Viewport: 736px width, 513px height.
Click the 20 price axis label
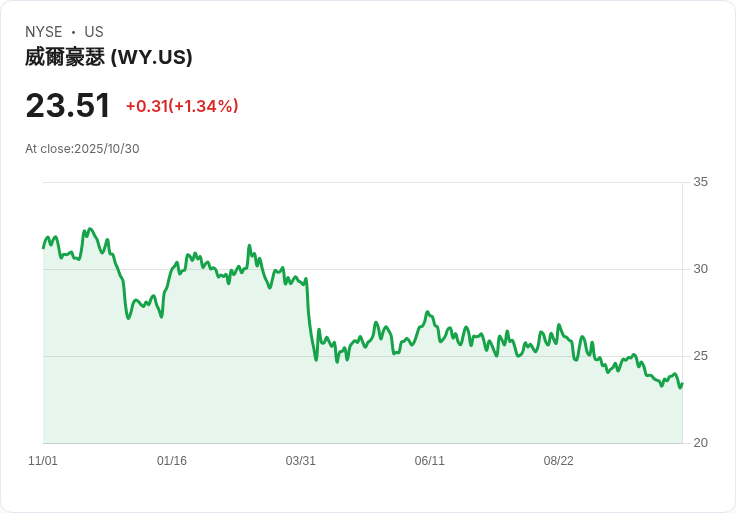(x=700, y=443)
